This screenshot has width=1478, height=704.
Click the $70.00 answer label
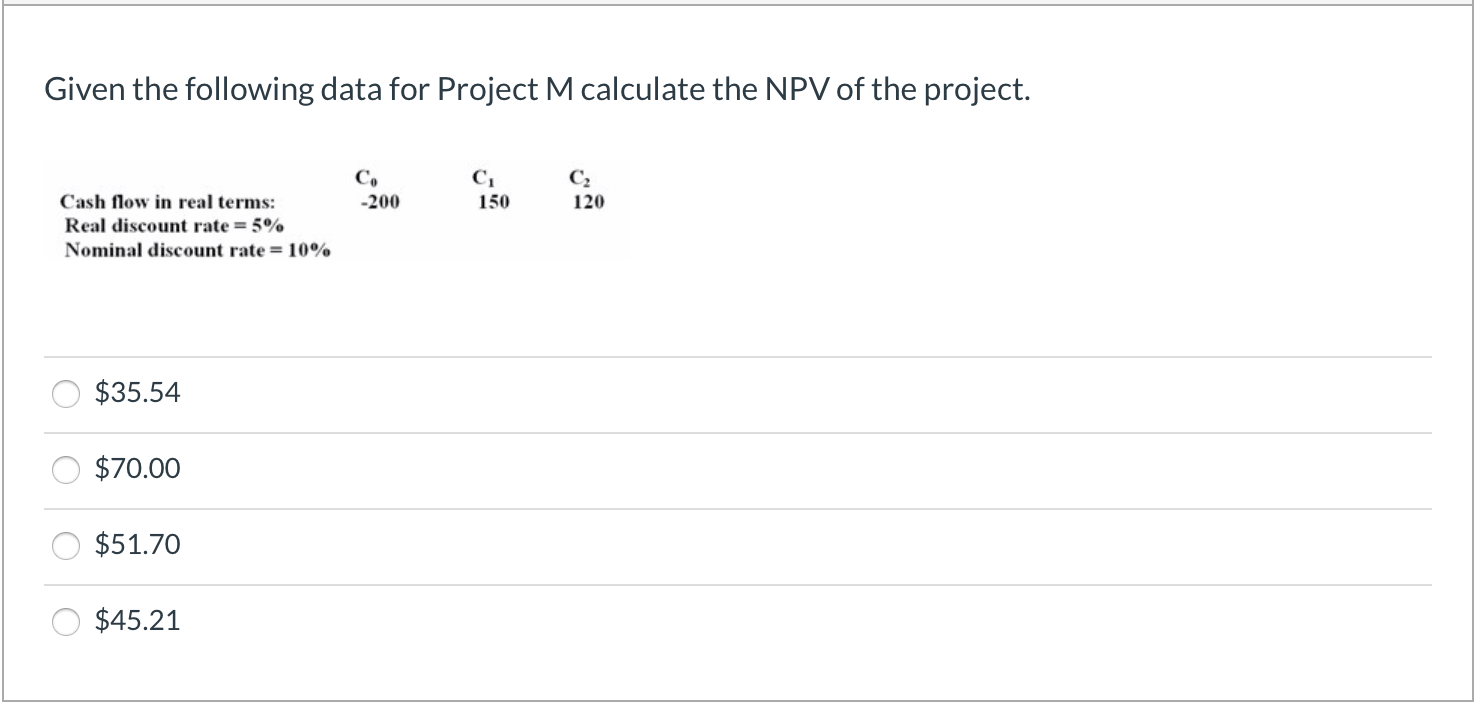[x=137, y=468]
